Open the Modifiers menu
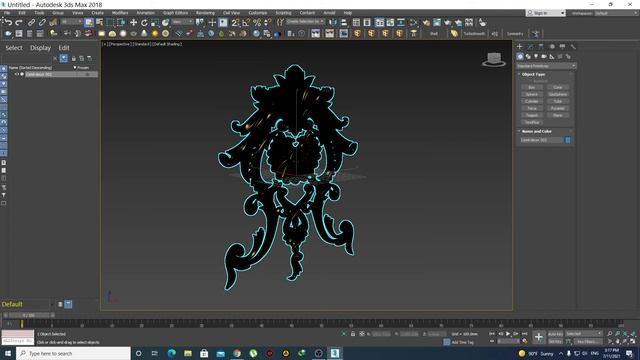 tap(120, 13)
